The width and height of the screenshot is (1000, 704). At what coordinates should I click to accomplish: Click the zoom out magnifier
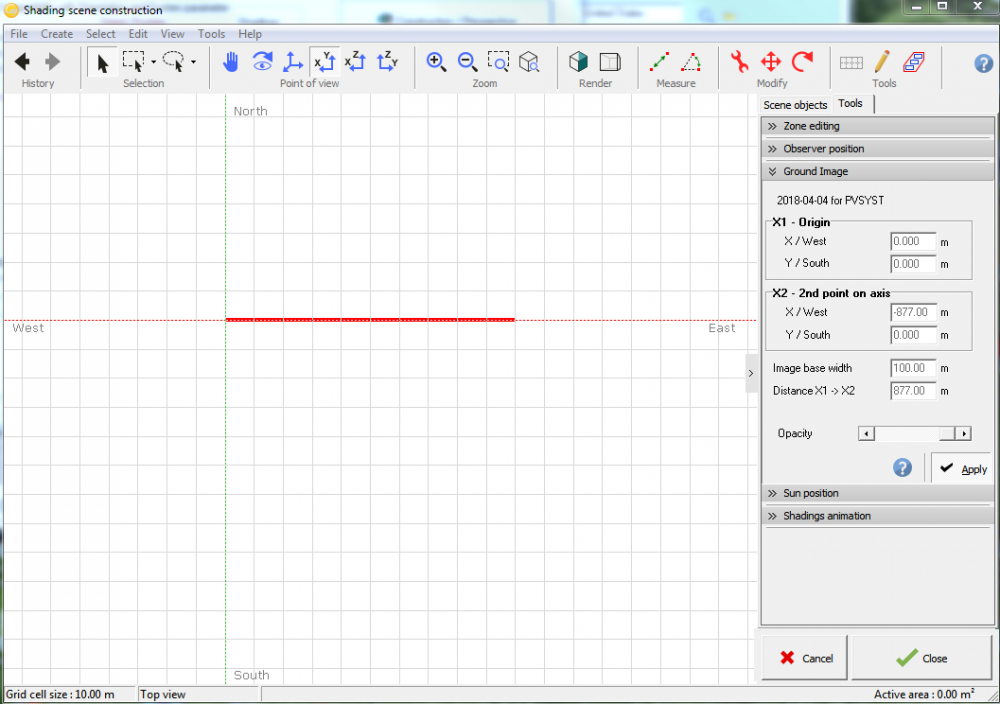467,62
